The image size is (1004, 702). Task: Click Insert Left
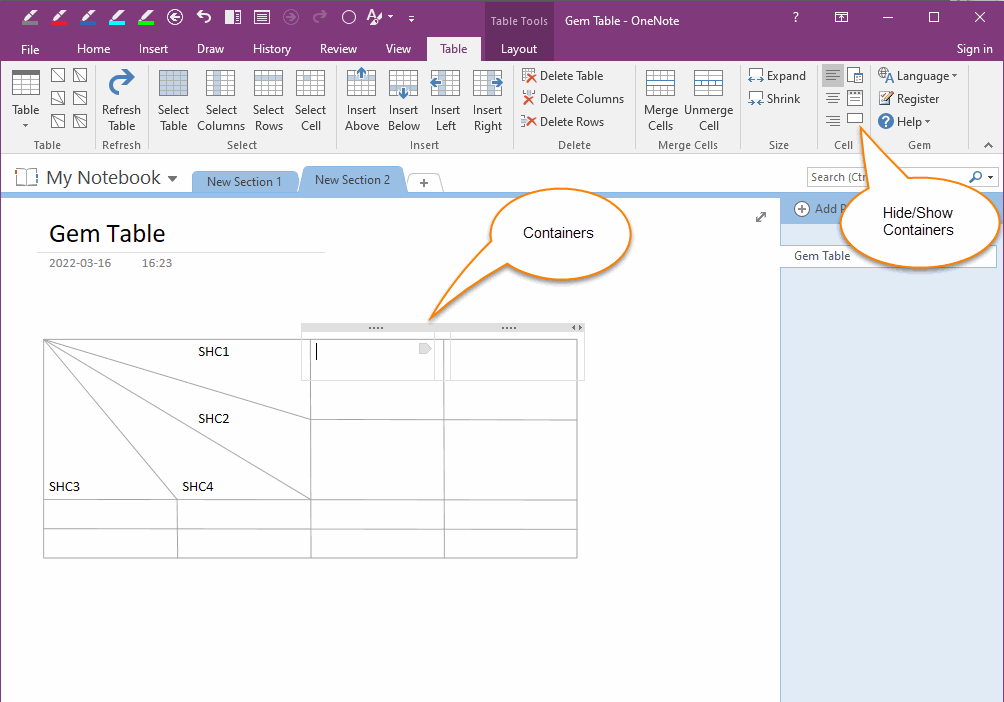(x=446, y=100)
